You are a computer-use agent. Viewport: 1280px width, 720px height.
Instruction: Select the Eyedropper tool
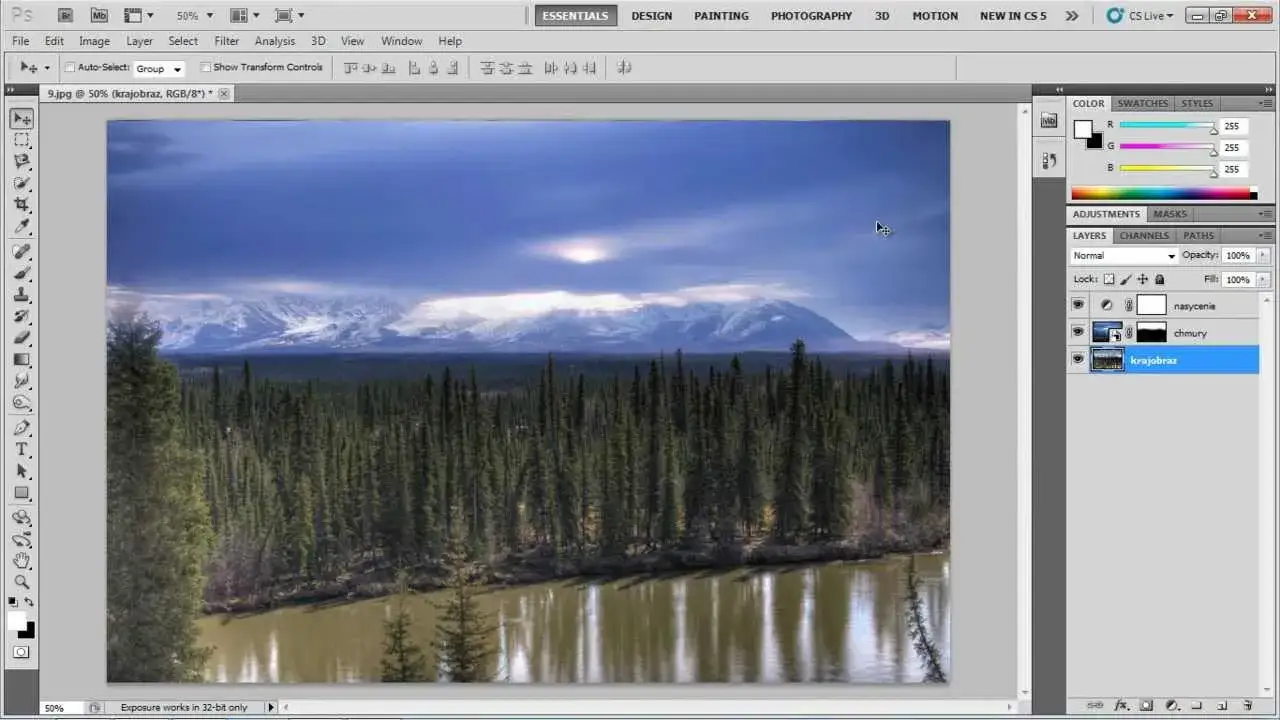pyautogui.click(x=21, y=226)
